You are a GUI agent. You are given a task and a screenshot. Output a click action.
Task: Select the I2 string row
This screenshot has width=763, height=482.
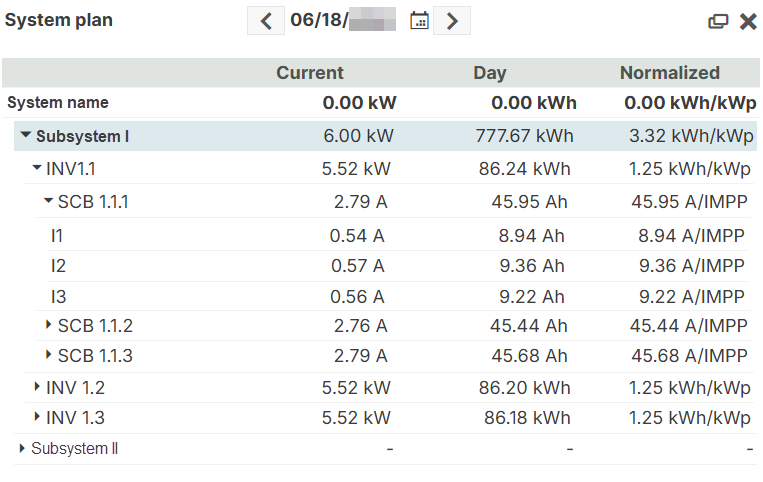[x=57, y=266]
